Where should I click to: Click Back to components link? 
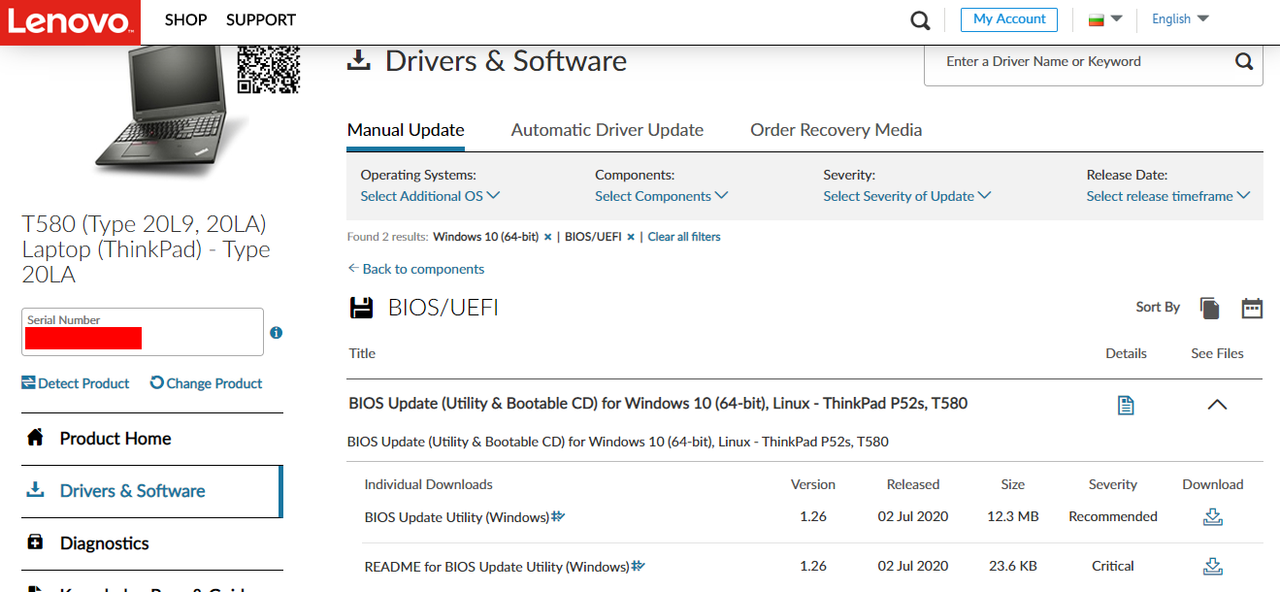(416, 269)
